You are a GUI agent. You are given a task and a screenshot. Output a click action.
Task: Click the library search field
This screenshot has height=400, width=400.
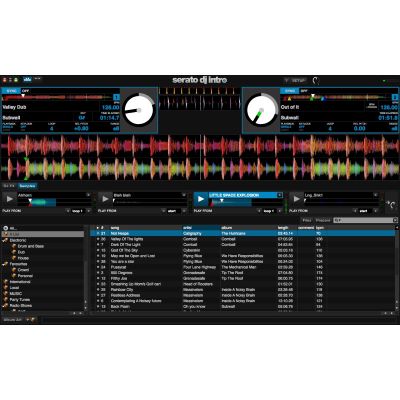(366, 220)
